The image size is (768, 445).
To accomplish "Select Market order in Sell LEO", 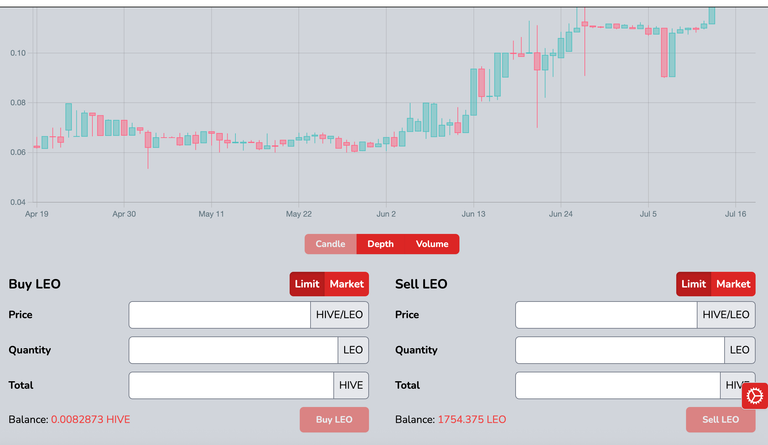I will coord(733,284).
